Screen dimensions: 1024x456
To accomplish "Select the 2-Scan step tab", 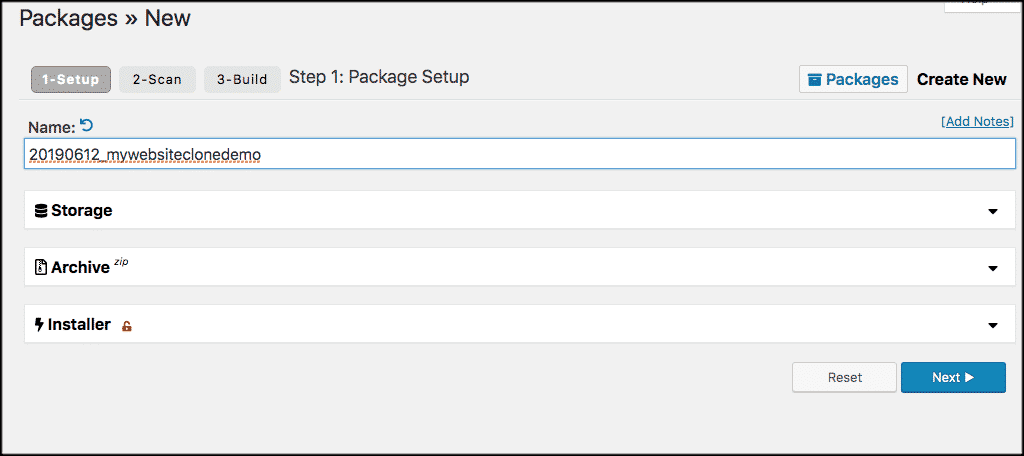I will click(157, 79).
